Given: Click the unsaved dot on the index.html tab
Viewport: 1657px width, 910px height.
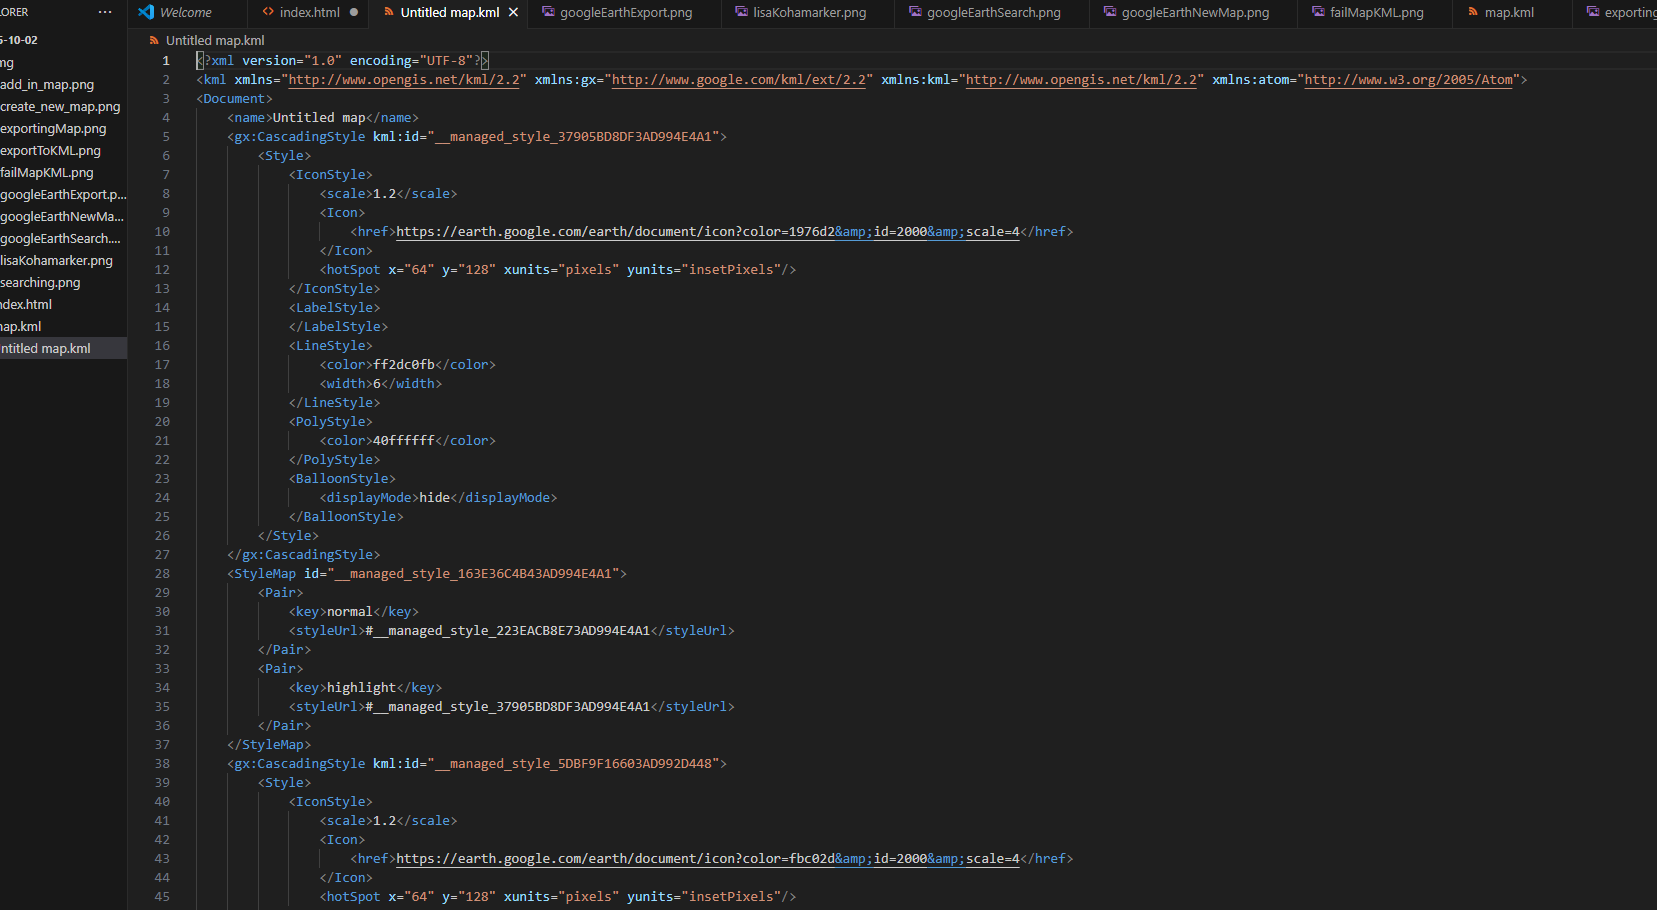Looking at the screenshot, I should (354, 12).
